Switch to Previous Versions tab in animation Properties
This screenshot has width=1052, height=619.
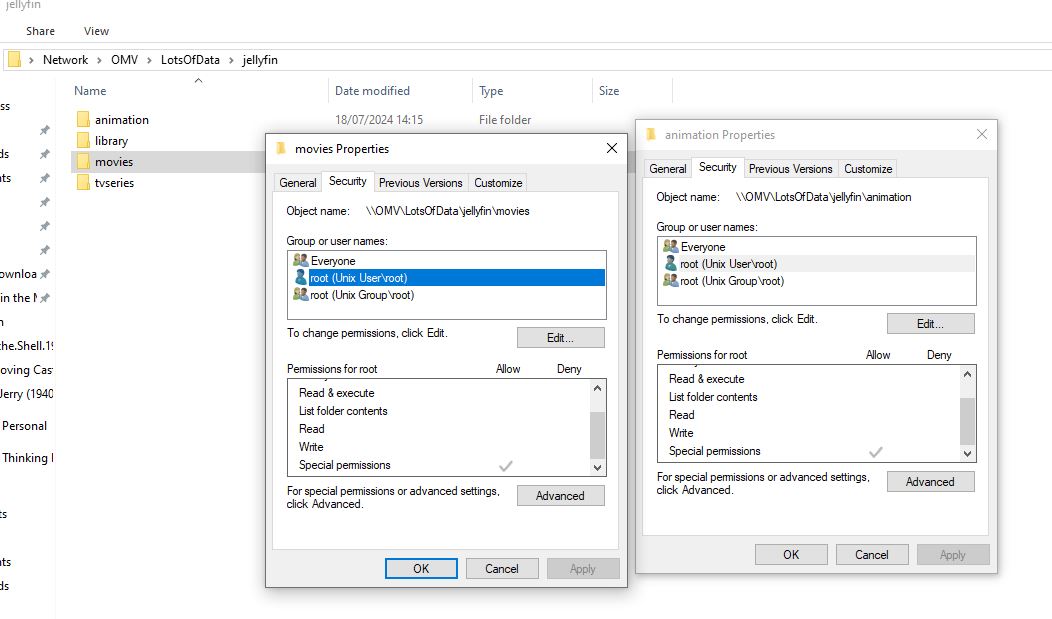tap(790, 169)
